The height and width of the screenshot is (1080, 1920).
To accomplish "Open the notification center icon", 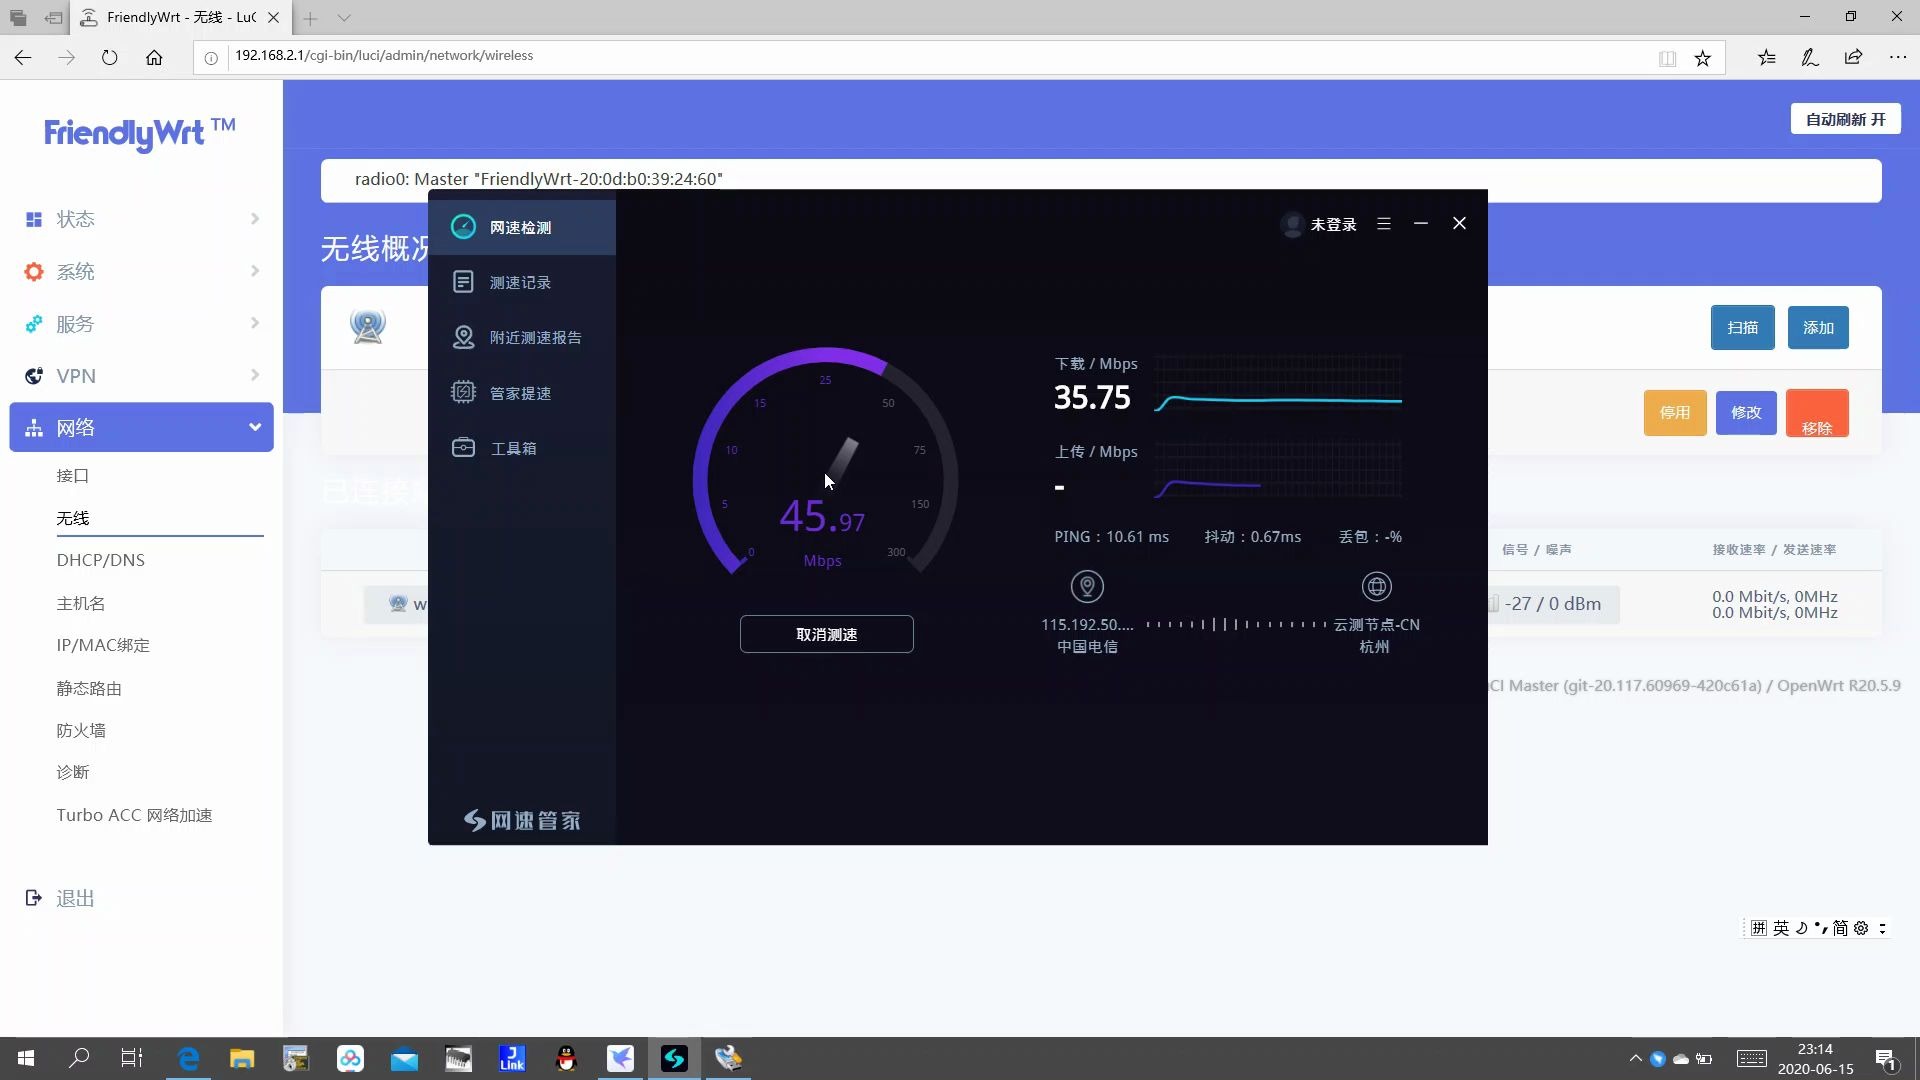I will (x=1886, y=1058).
